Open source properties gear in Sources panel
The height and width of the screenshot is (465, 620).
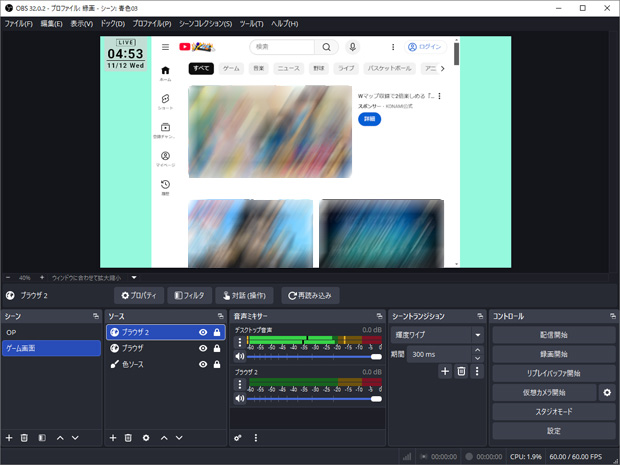pyautogui.click(x=146, y=438)
